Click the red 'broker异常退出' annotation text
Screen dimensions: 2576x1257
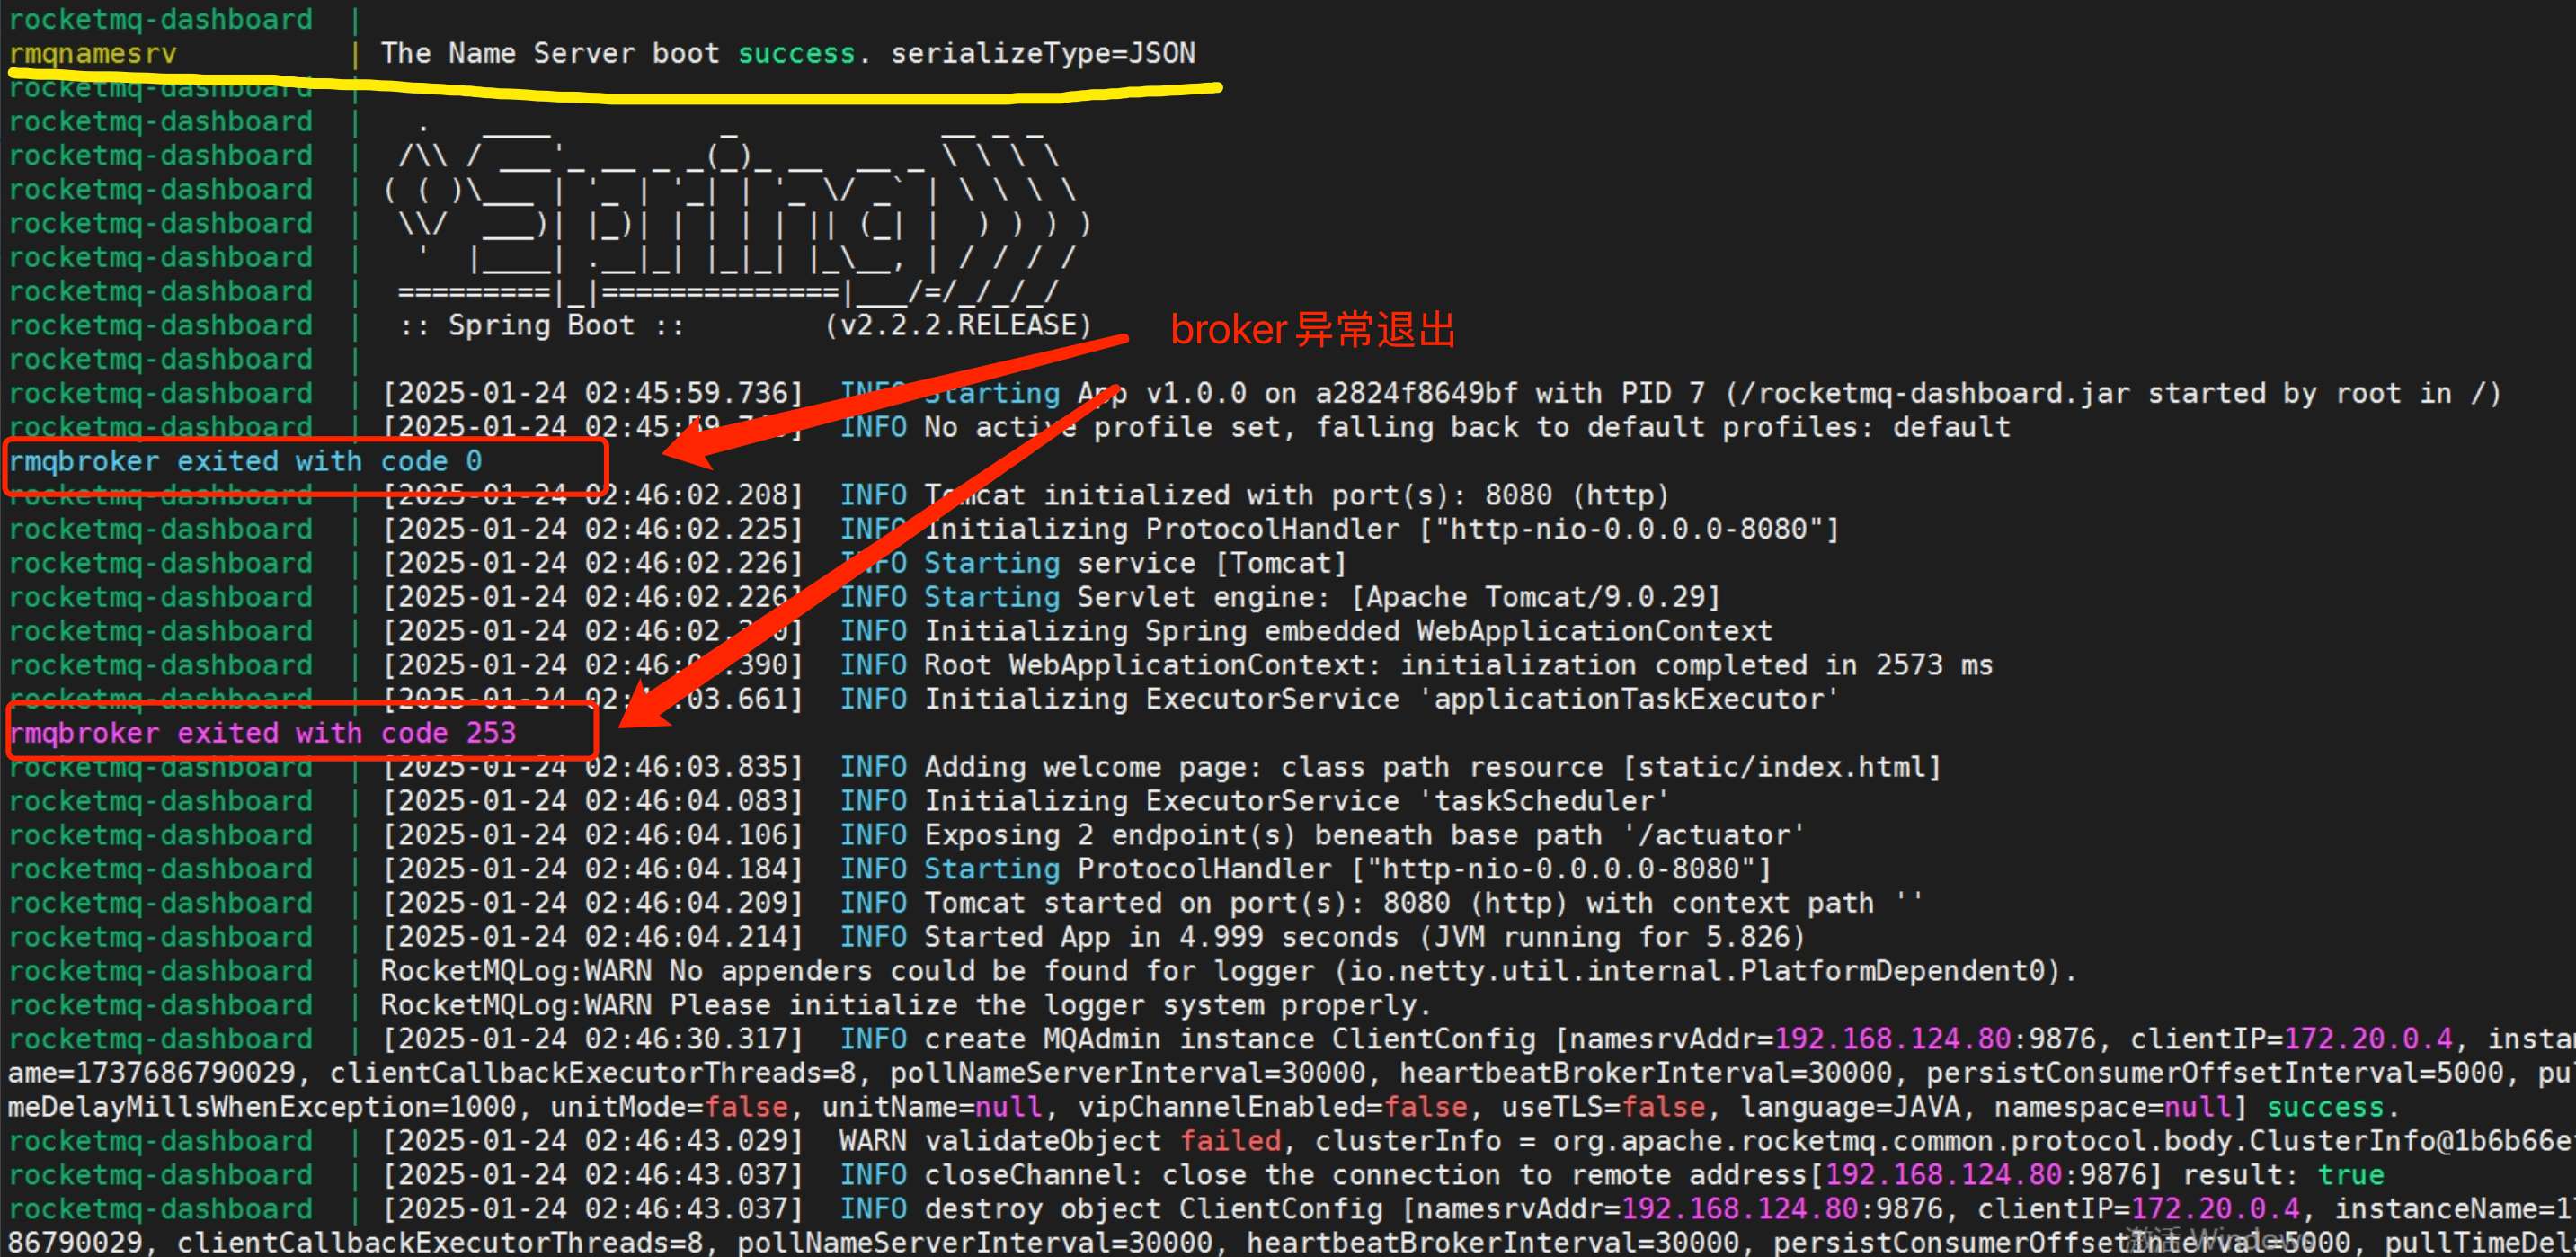pos(1312,330)
